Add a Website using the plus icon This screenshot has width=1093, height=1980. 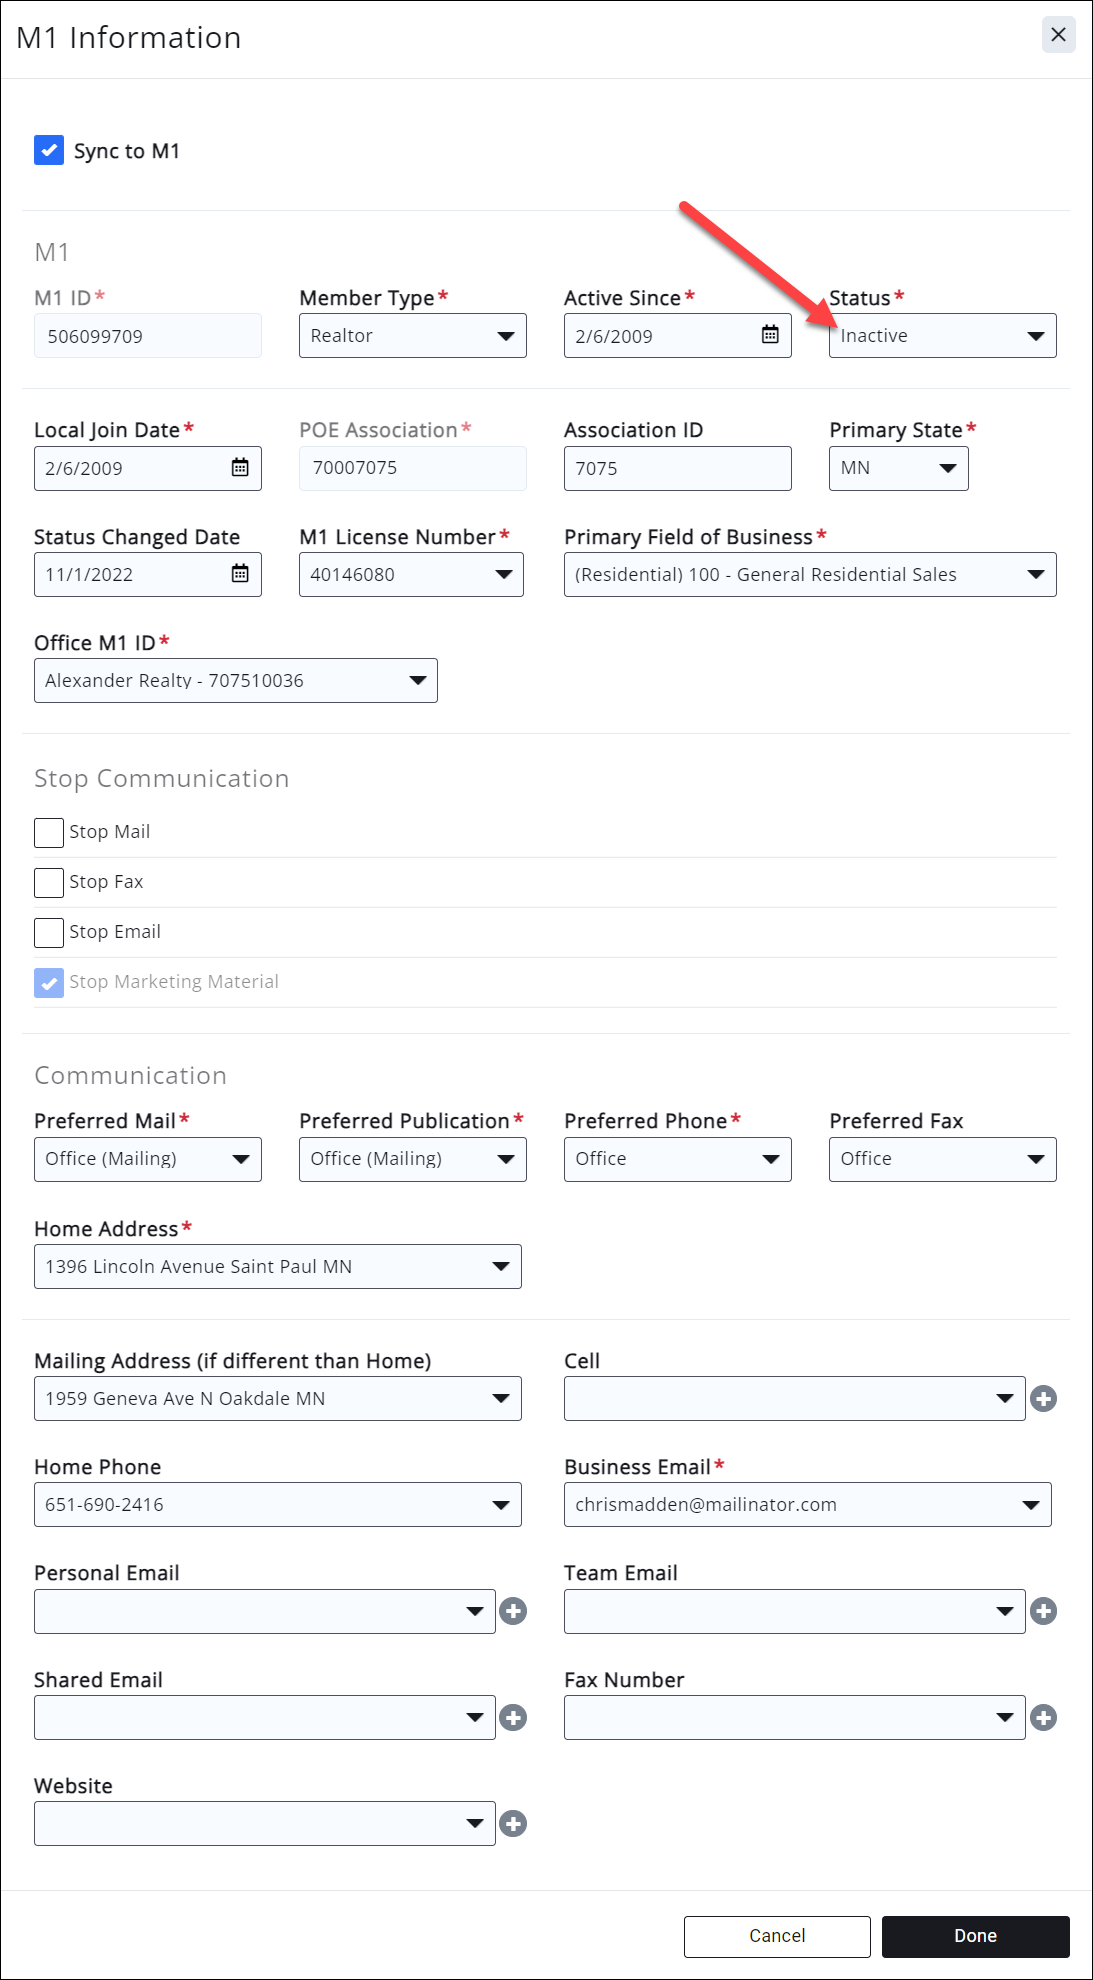pyautogui.click(x=513, y=1824)
